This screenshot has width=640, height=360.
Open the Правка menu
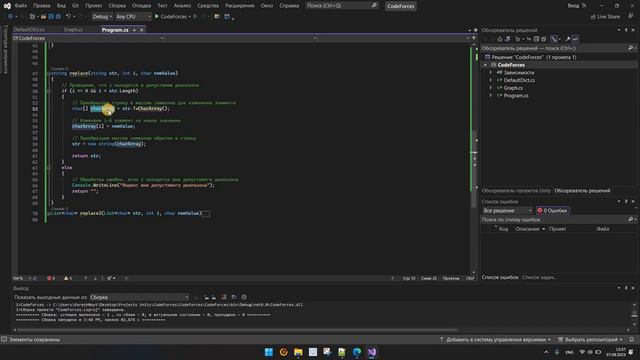point(42,6)
